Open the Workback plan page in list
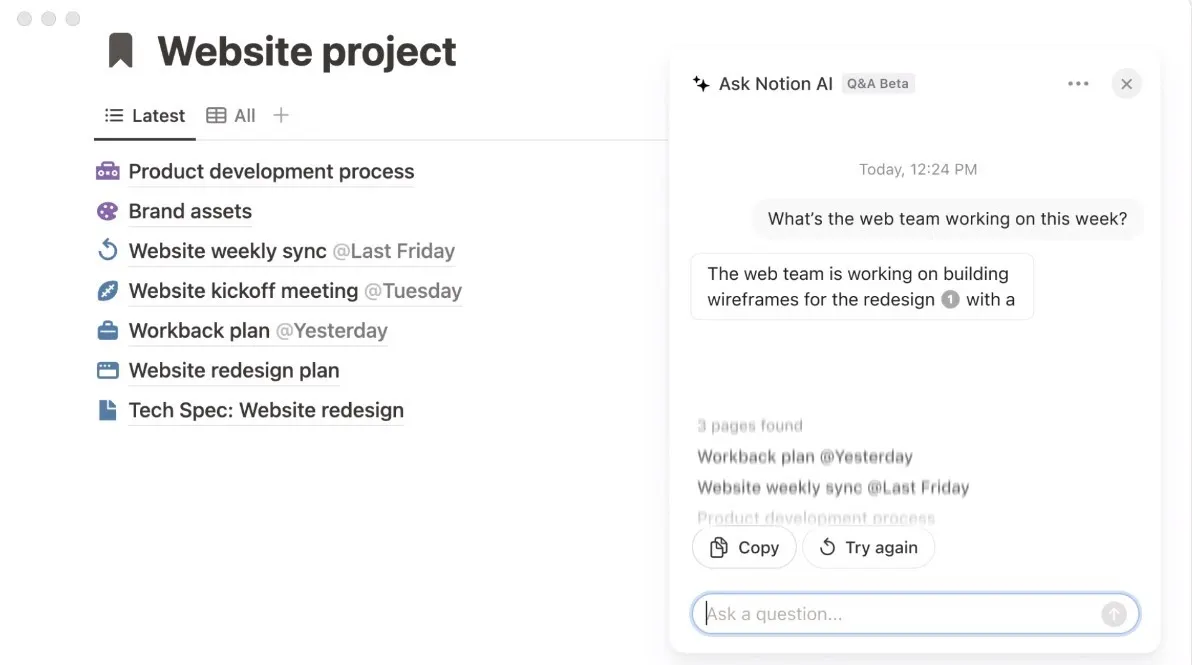 (258, 331)
